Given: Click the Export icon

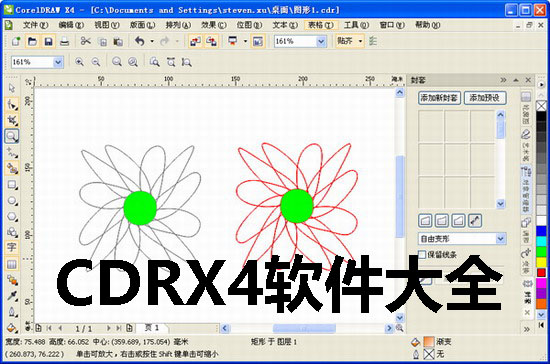Looking at the screenshot, I should (x=212, y=41).
